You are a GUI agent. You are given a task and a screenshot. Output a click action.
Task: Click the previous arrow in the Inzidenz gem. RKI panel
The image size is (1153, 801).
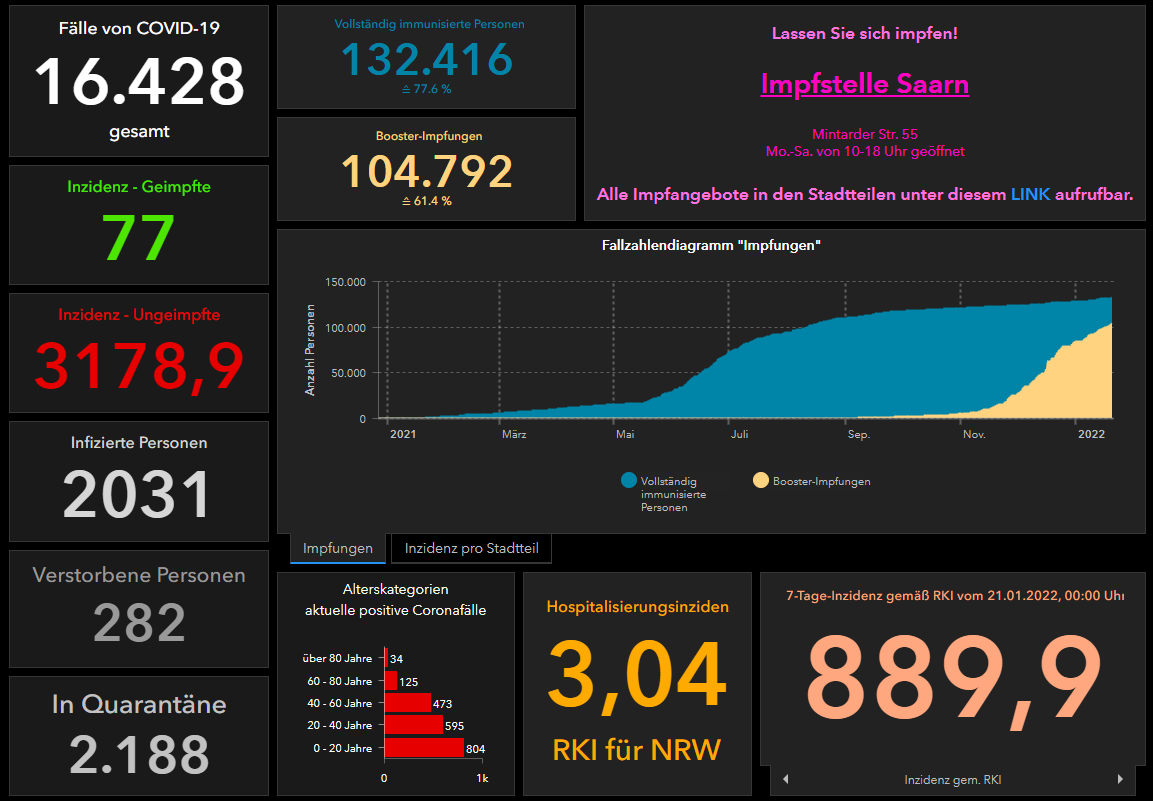(x=785, y=779)
